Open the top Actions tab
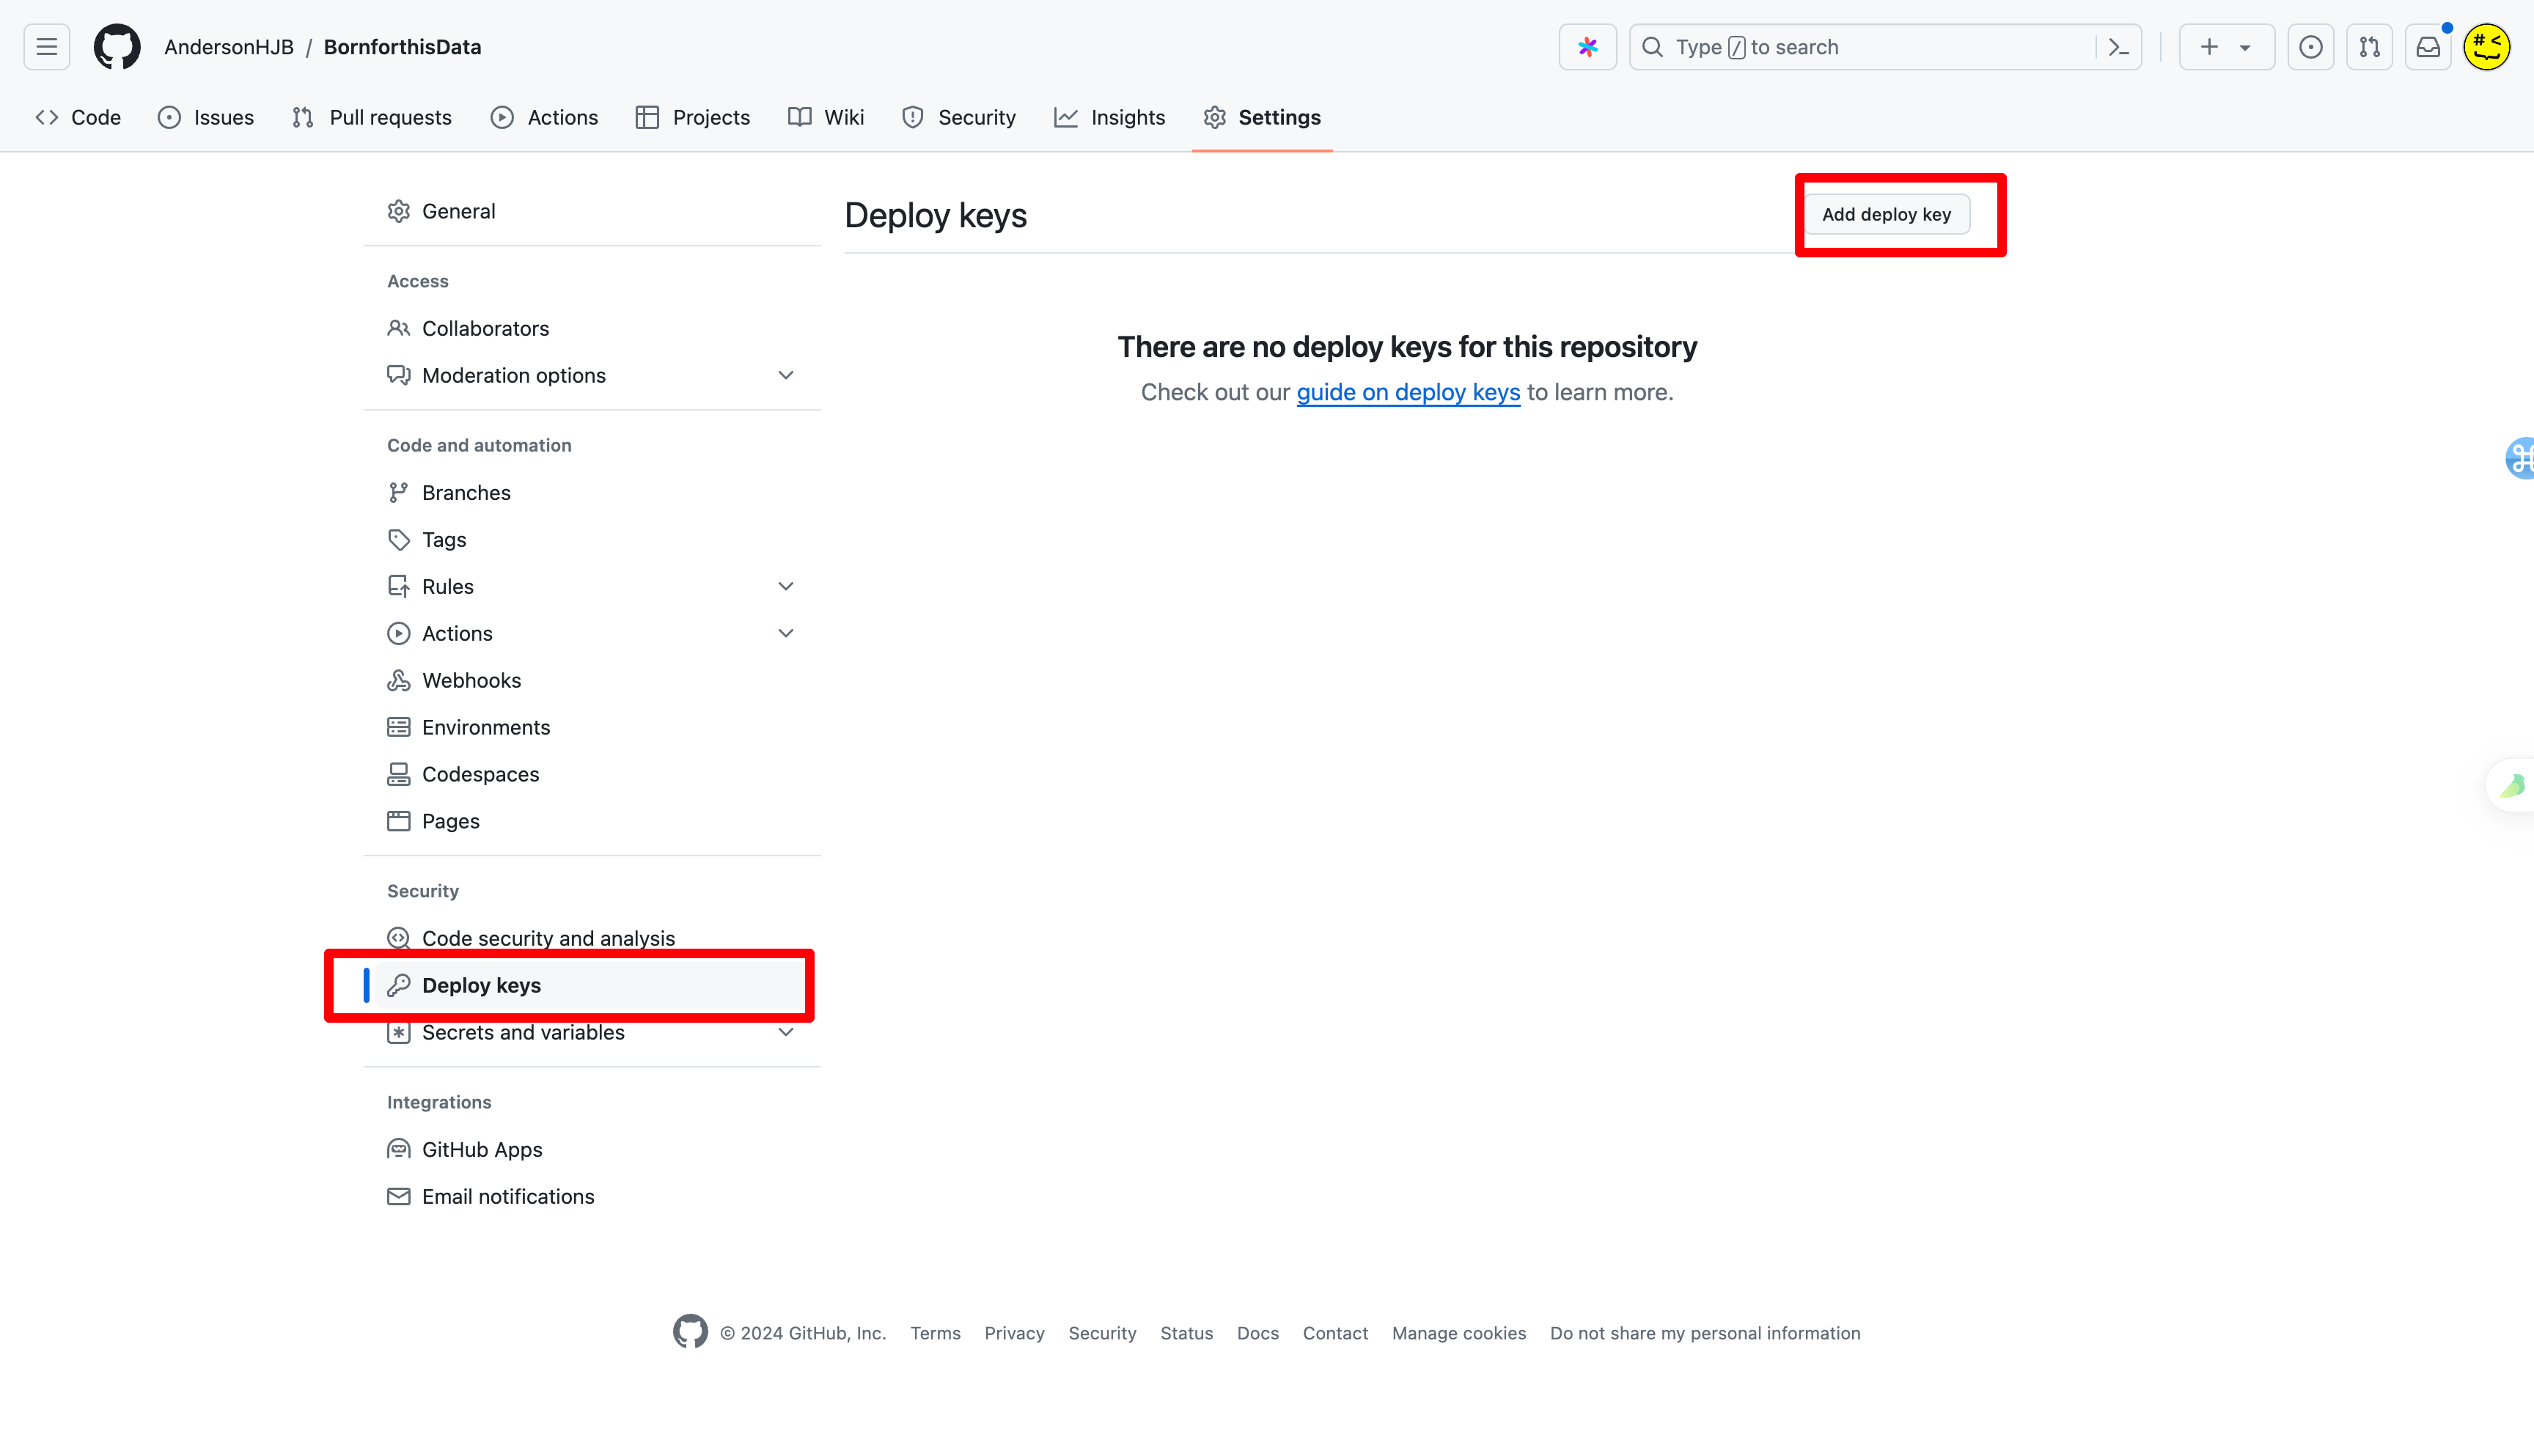 (545, 117)
